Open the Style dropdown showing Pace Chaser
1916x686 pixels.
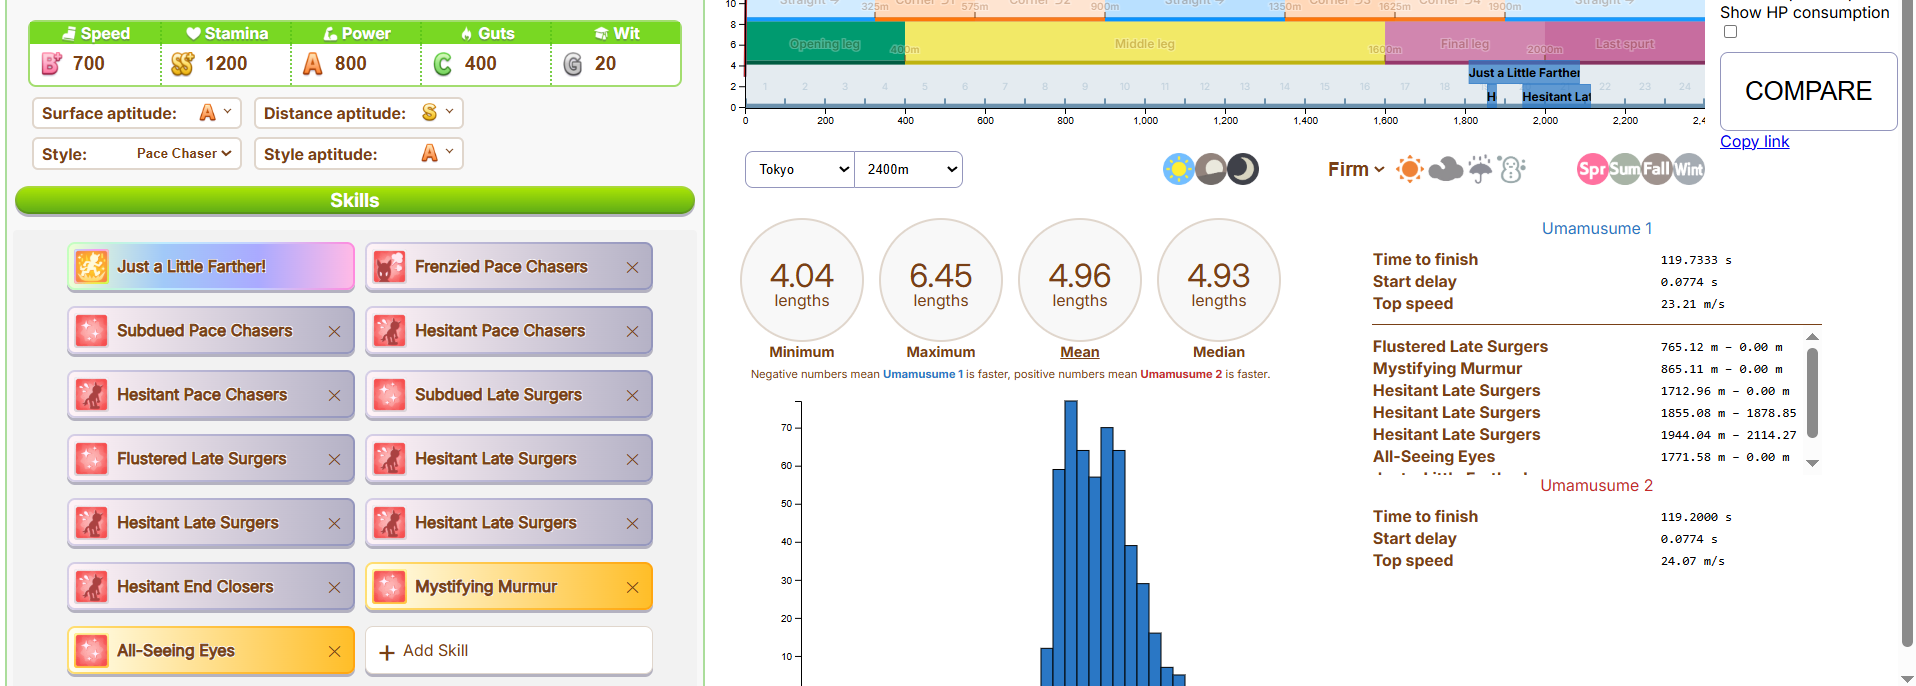coord(184,154)
